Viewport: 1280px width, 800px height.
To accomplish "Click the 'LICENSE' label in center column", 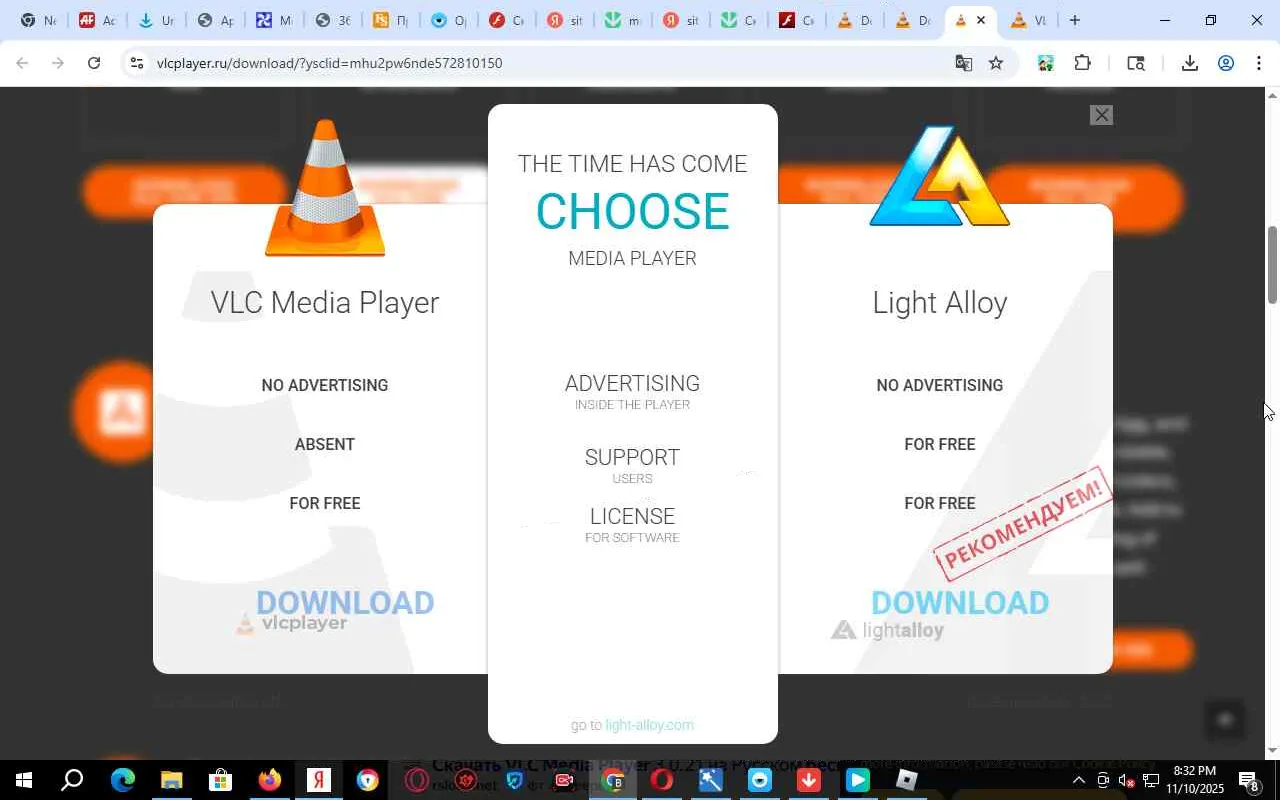I will [x=632, y=516].
